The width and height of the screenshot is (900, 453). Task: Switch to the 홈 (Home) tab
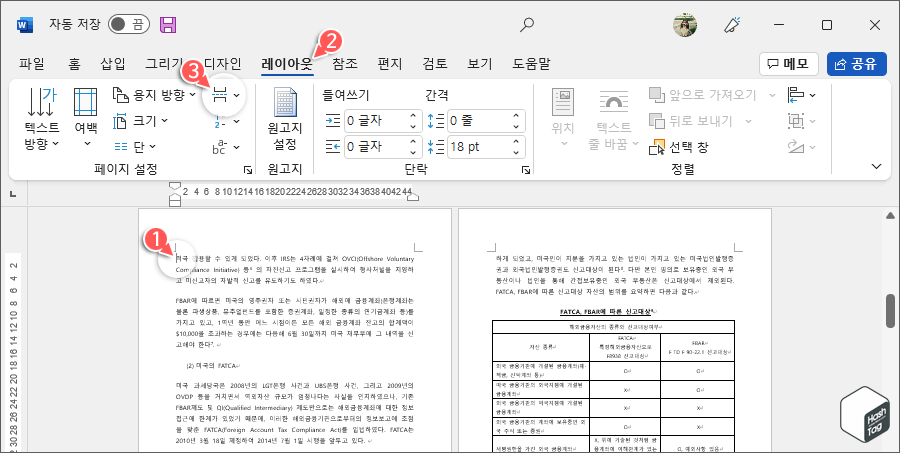click(x=75, y=64)
